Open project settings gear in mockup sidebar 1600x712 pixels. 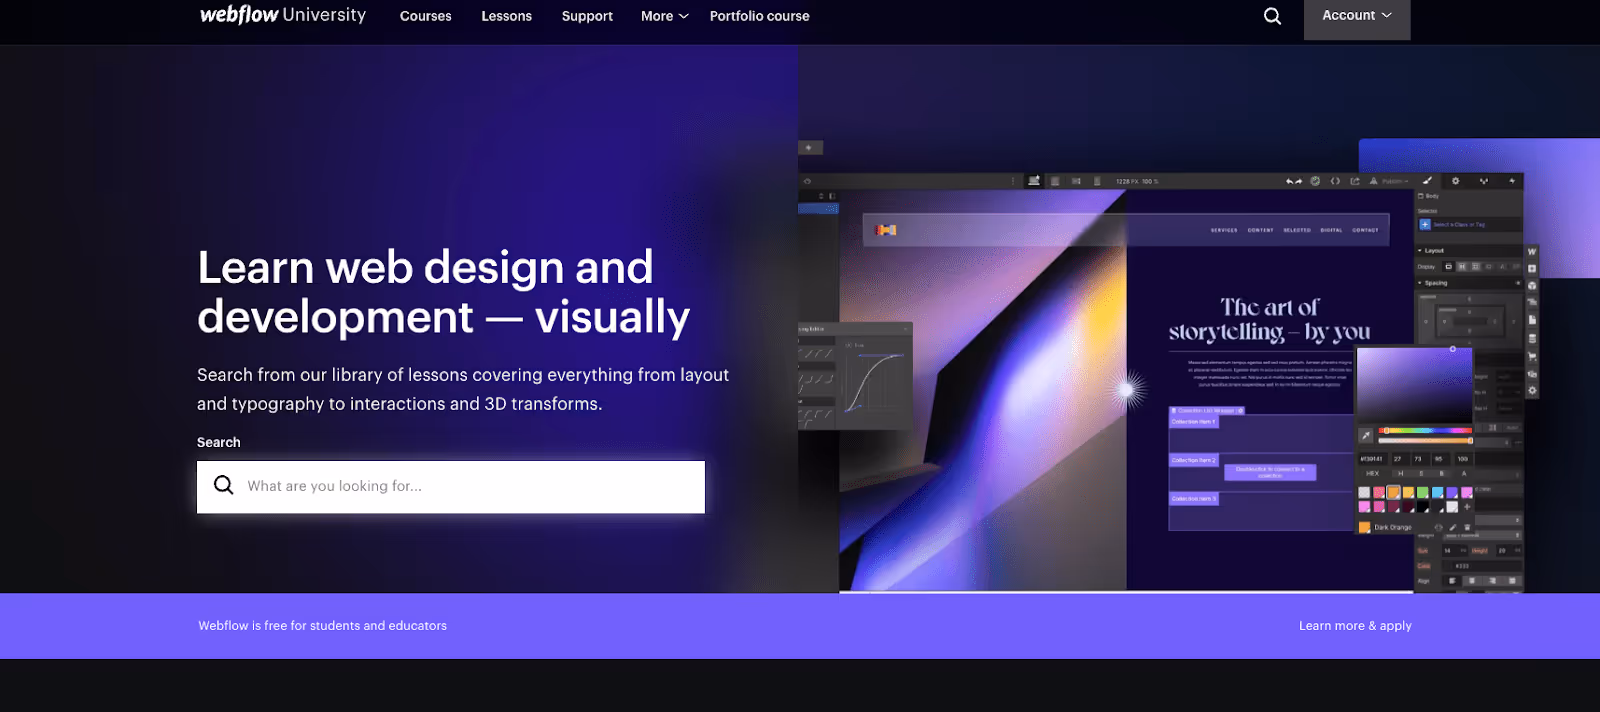1532,390
